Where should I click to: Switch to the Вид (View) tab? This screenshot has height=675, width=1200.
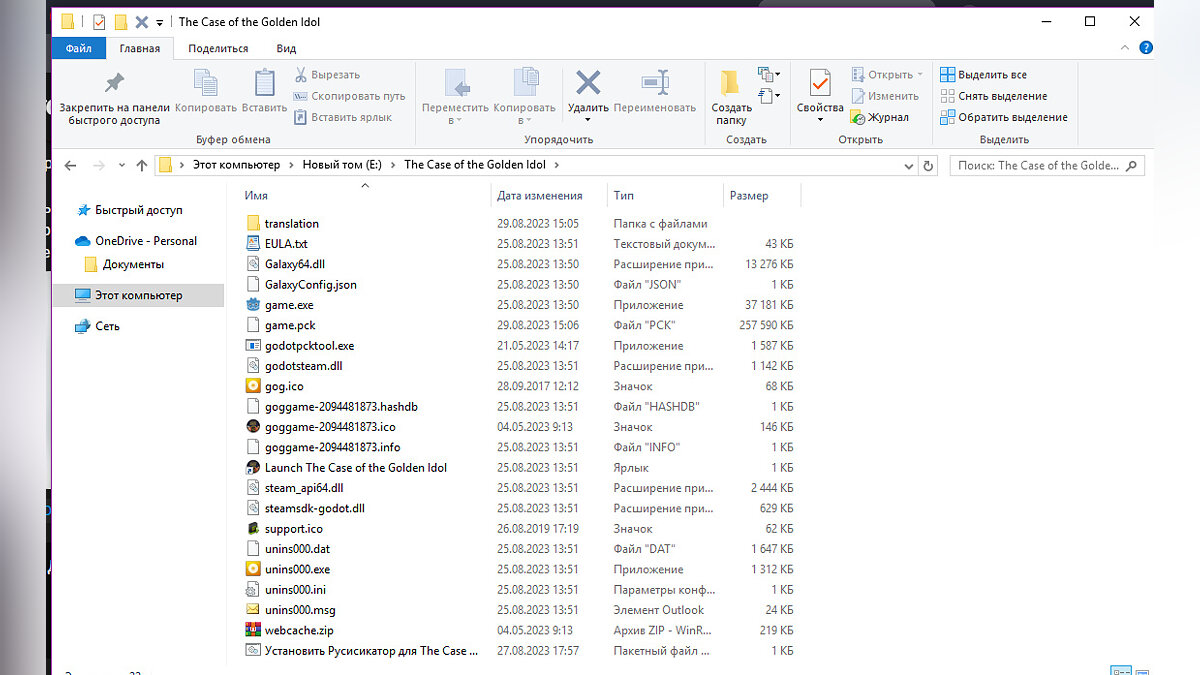(x=286, y=48)
